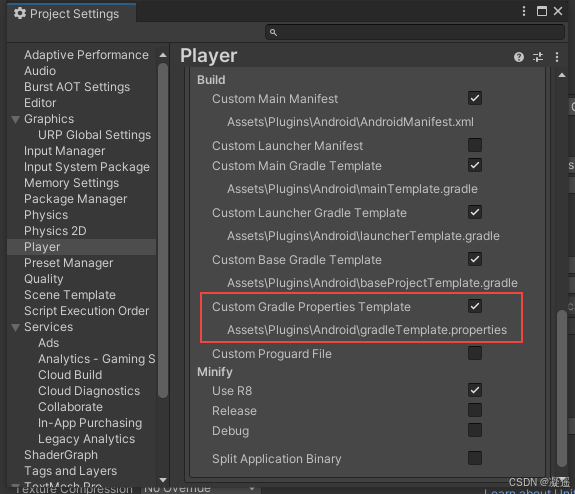Viewport: 575px width, 494px height.
Task: Select the Player category in sidebar
Action: click(81, 247)
